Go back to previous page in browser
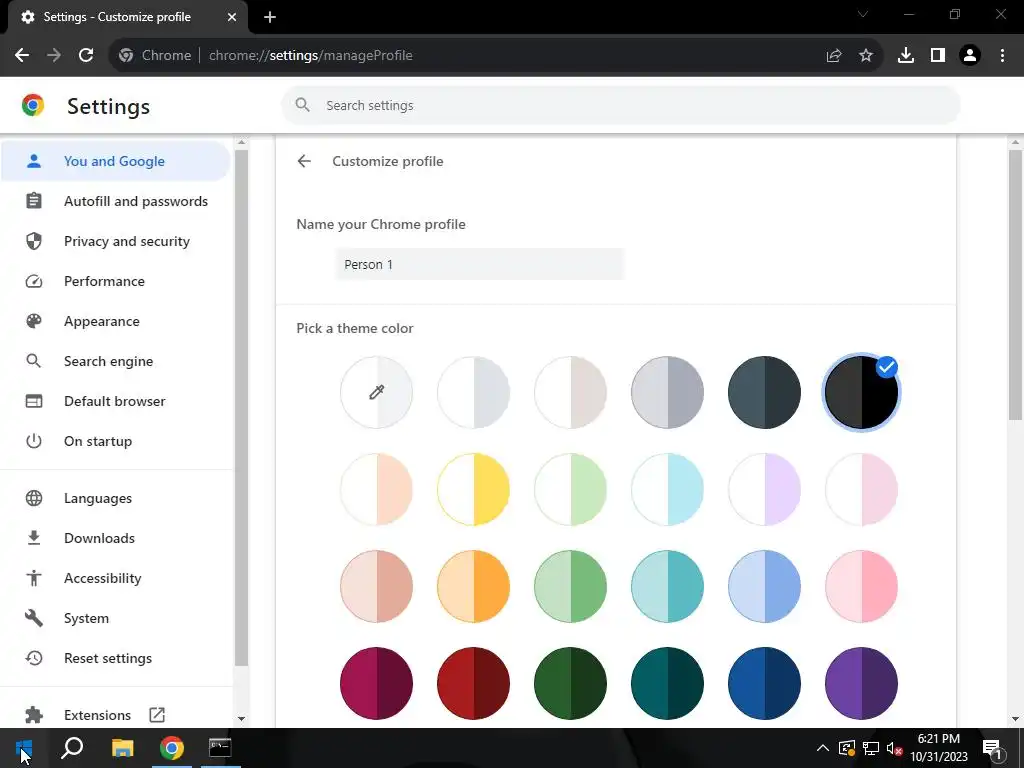The width and height of the screenshot is (1024, 768). [22, 56]
